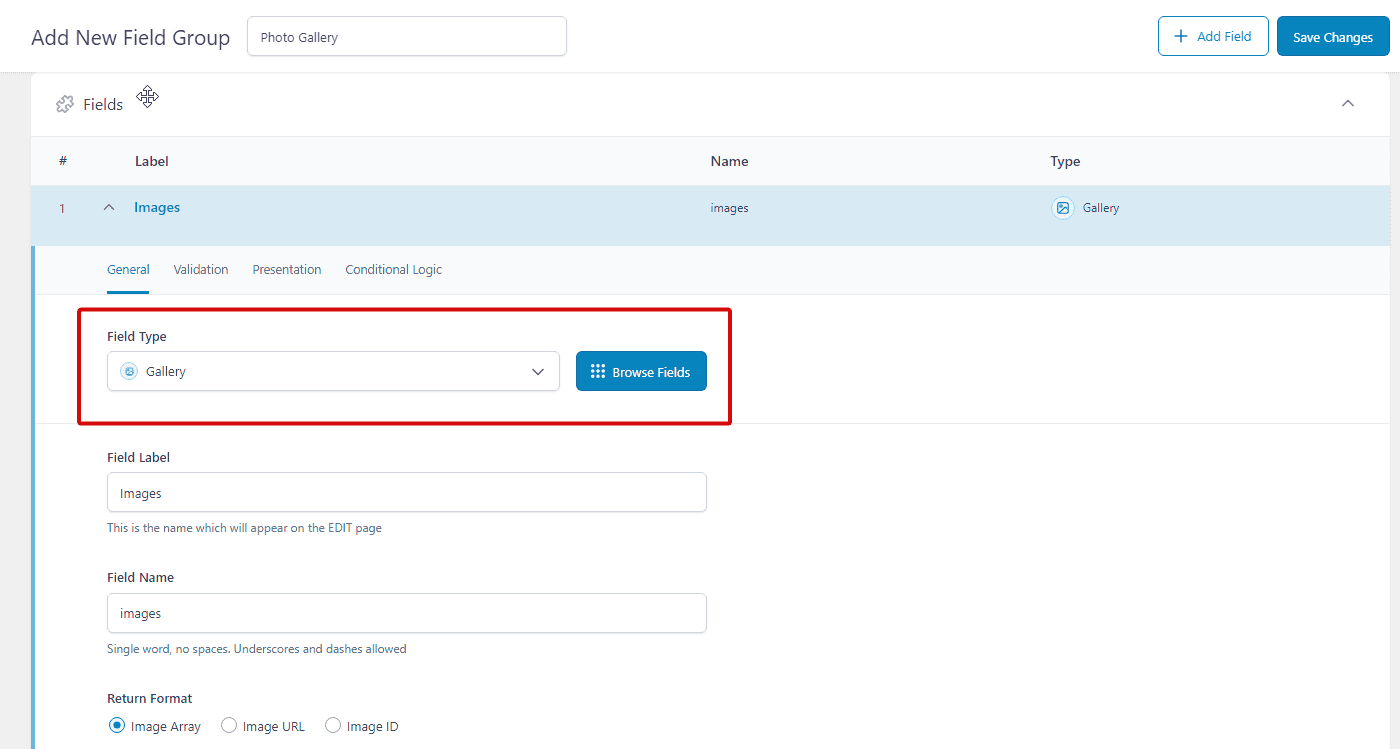Click the Gallery type icon in Images row
This screenshot has width=1400, height=749.
pos(1063,208)
